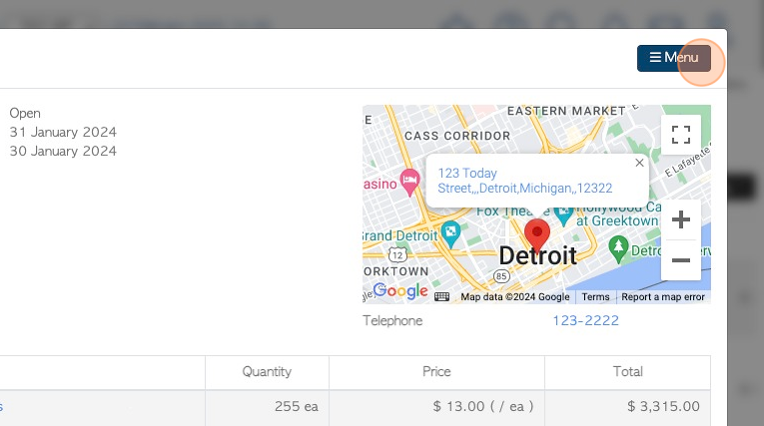Zoom in on the map
764x426 pixels.
click(680, 219)
